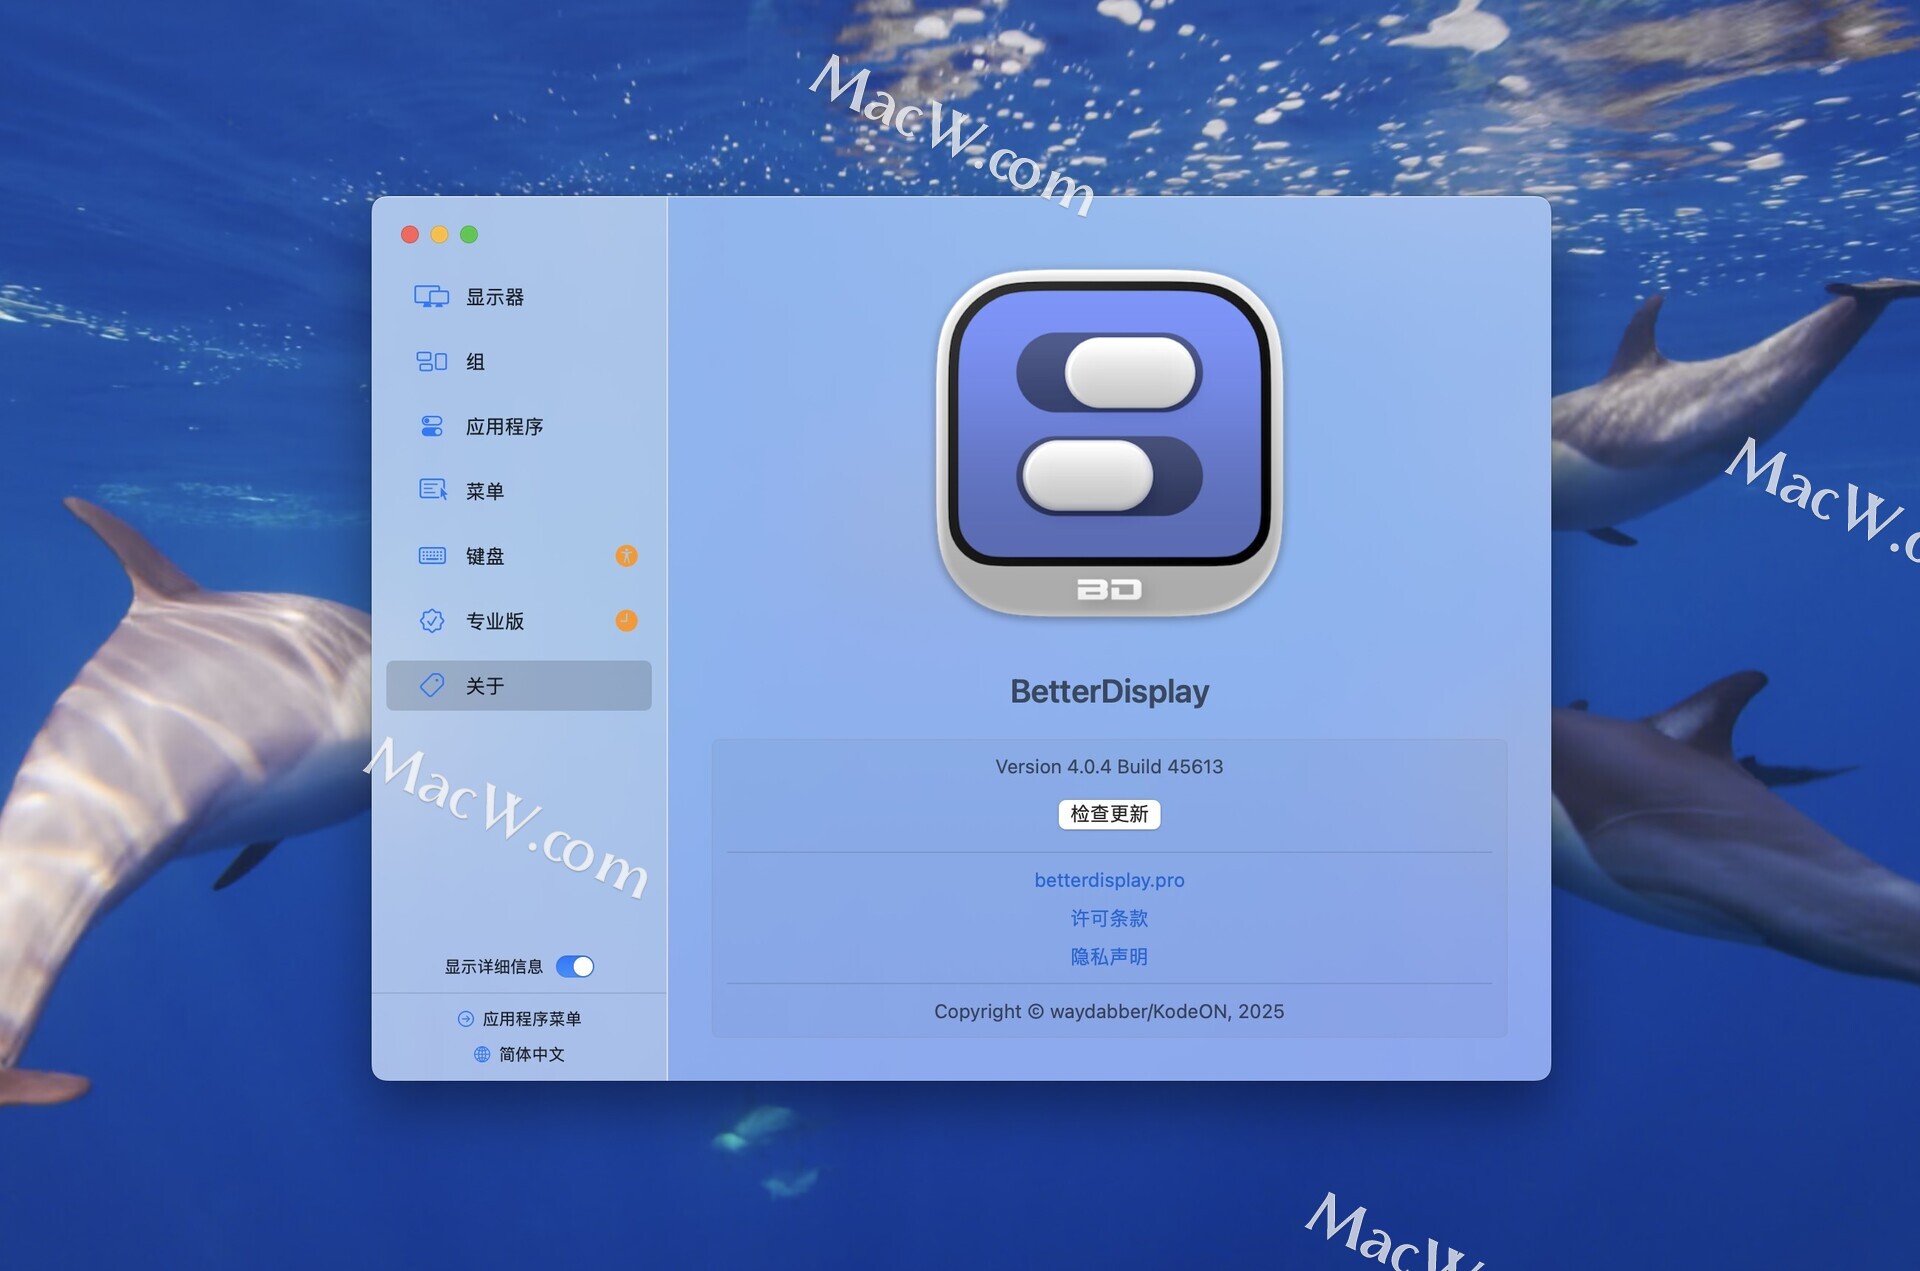Click the Keyboard icon in sidebar
This screenshot has height=1271, width=1920.
[431, 556]
